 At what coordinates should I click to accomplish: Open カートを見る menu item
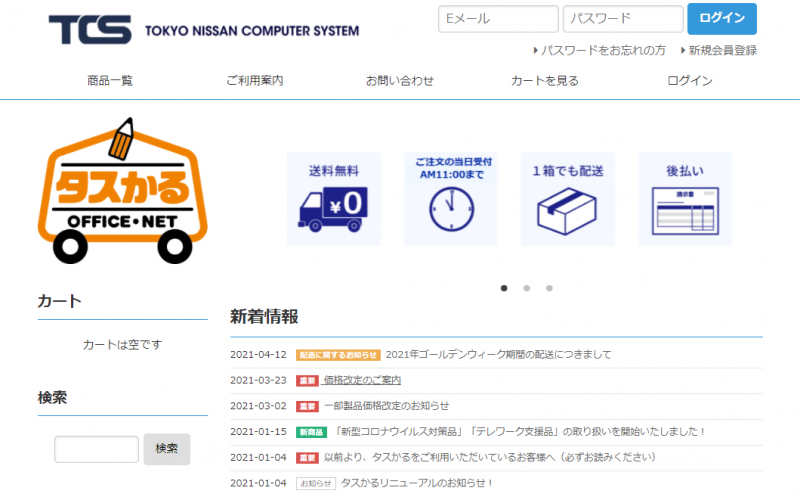[545, 81]
